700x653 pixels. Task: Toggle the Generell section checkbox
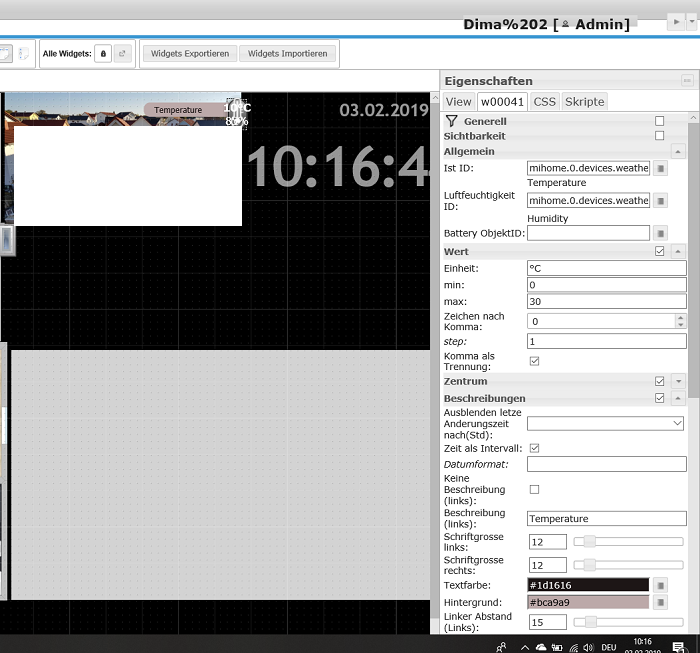coord(659,121)
